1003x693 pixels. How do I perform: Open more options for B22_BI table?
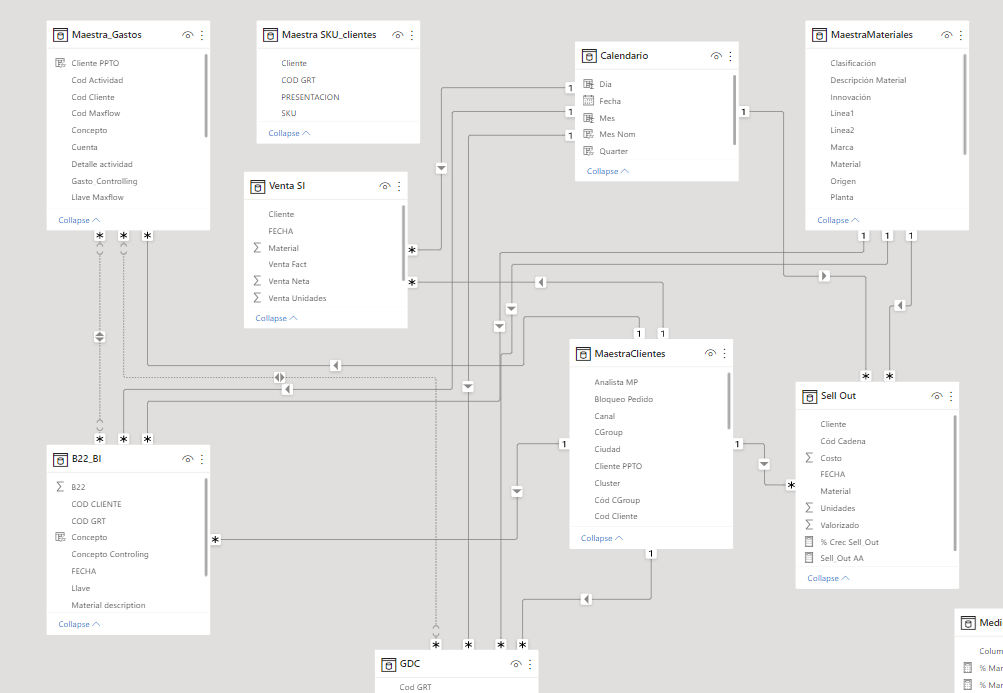(x=201, y=459)
